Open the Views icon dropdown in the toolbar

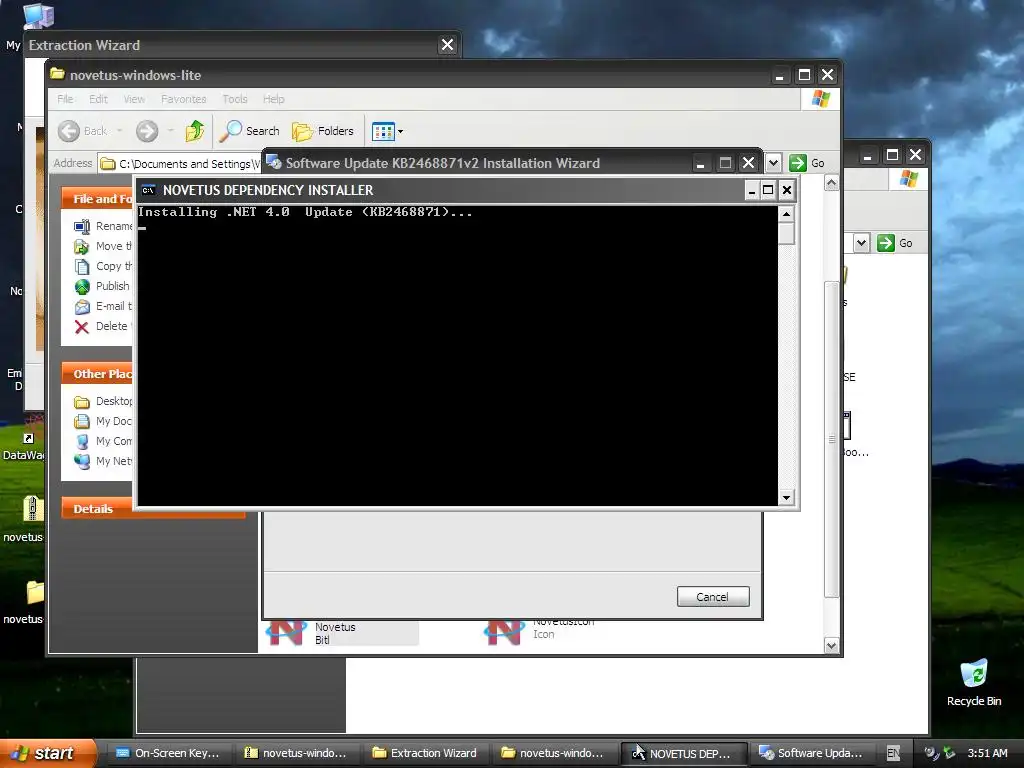[x=387, y=131]
